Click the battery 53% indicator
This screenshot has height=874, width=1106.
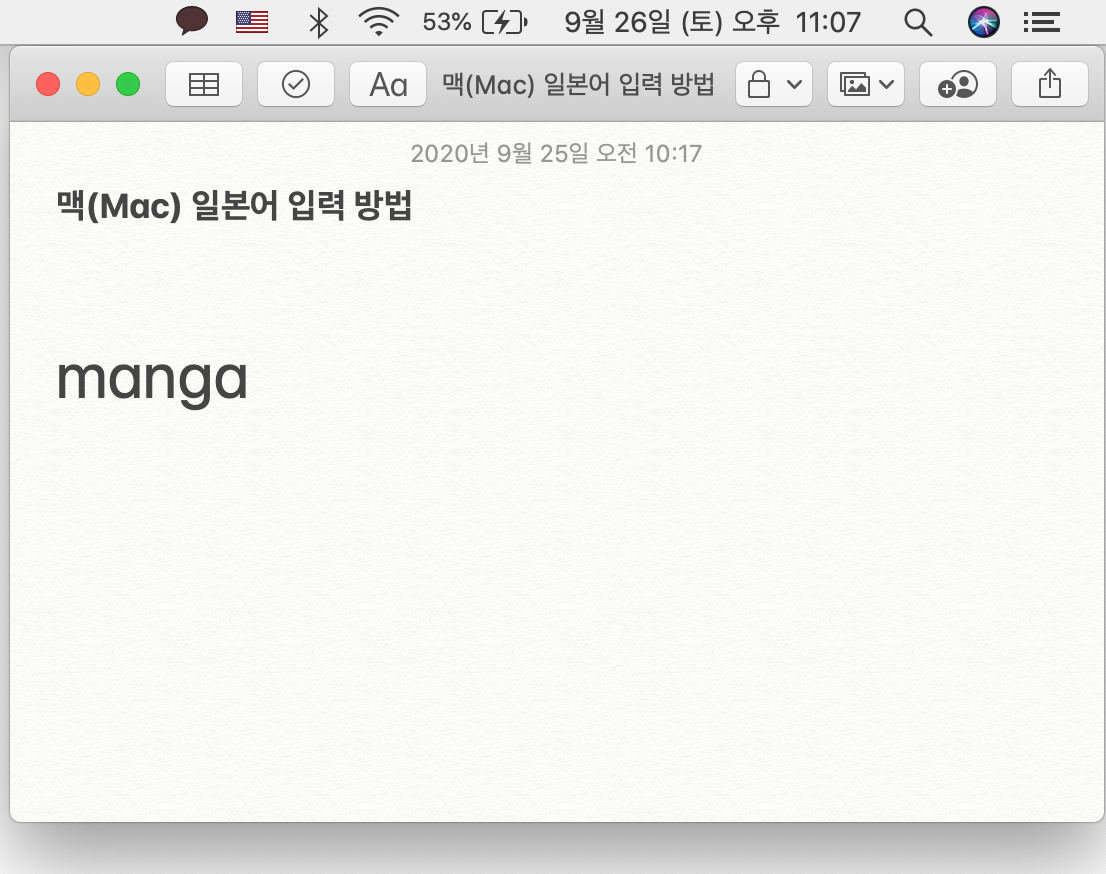[475, 23]
